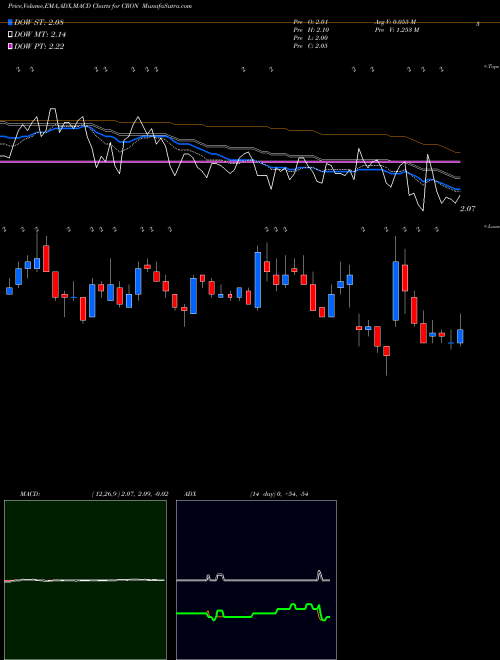Click the 'ADX' panel heading

(x=190, y=494)
